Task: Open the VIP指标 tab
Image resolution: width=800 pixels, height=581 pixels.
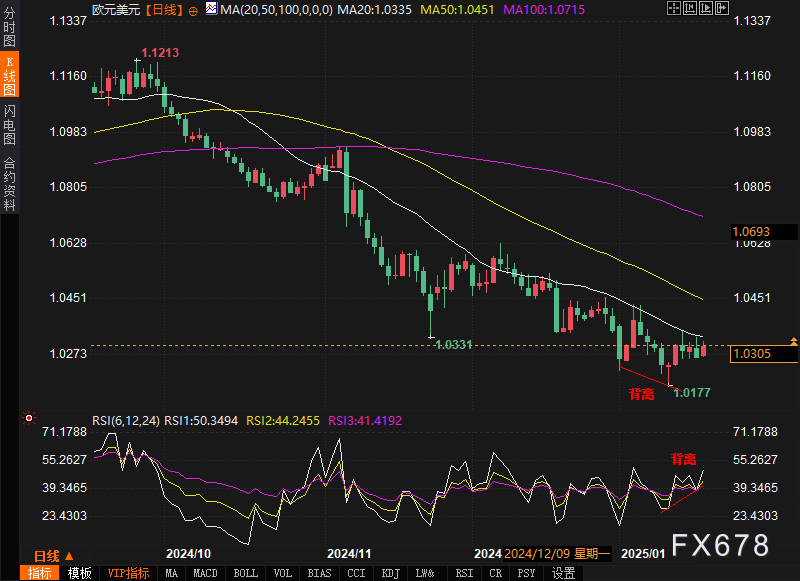Action: (x=128, y=573)
